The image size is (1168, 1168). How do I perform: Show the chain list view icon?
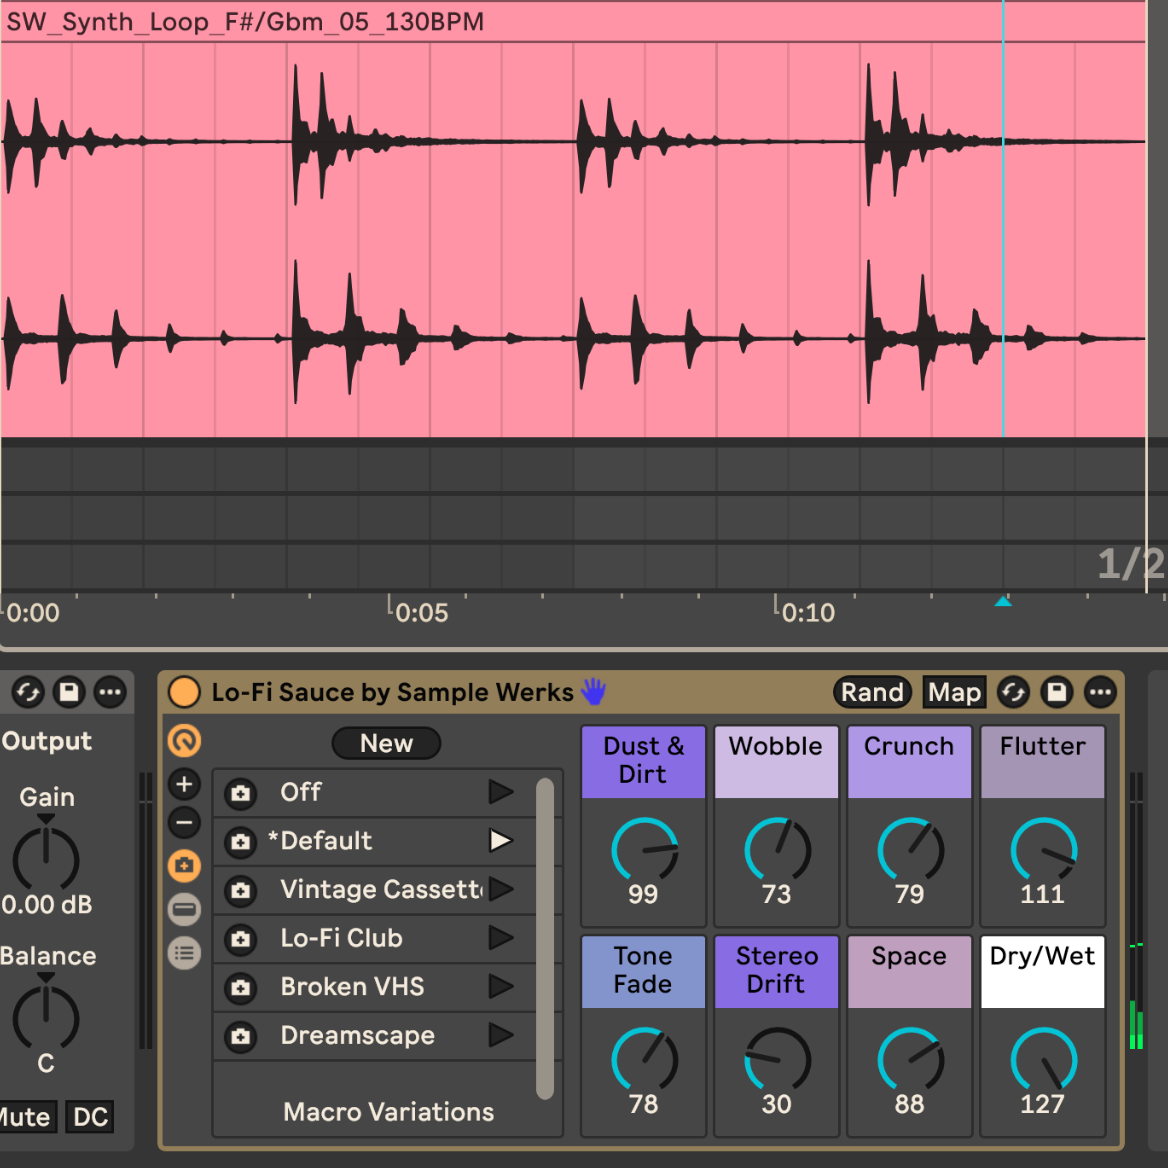(184, 953)
